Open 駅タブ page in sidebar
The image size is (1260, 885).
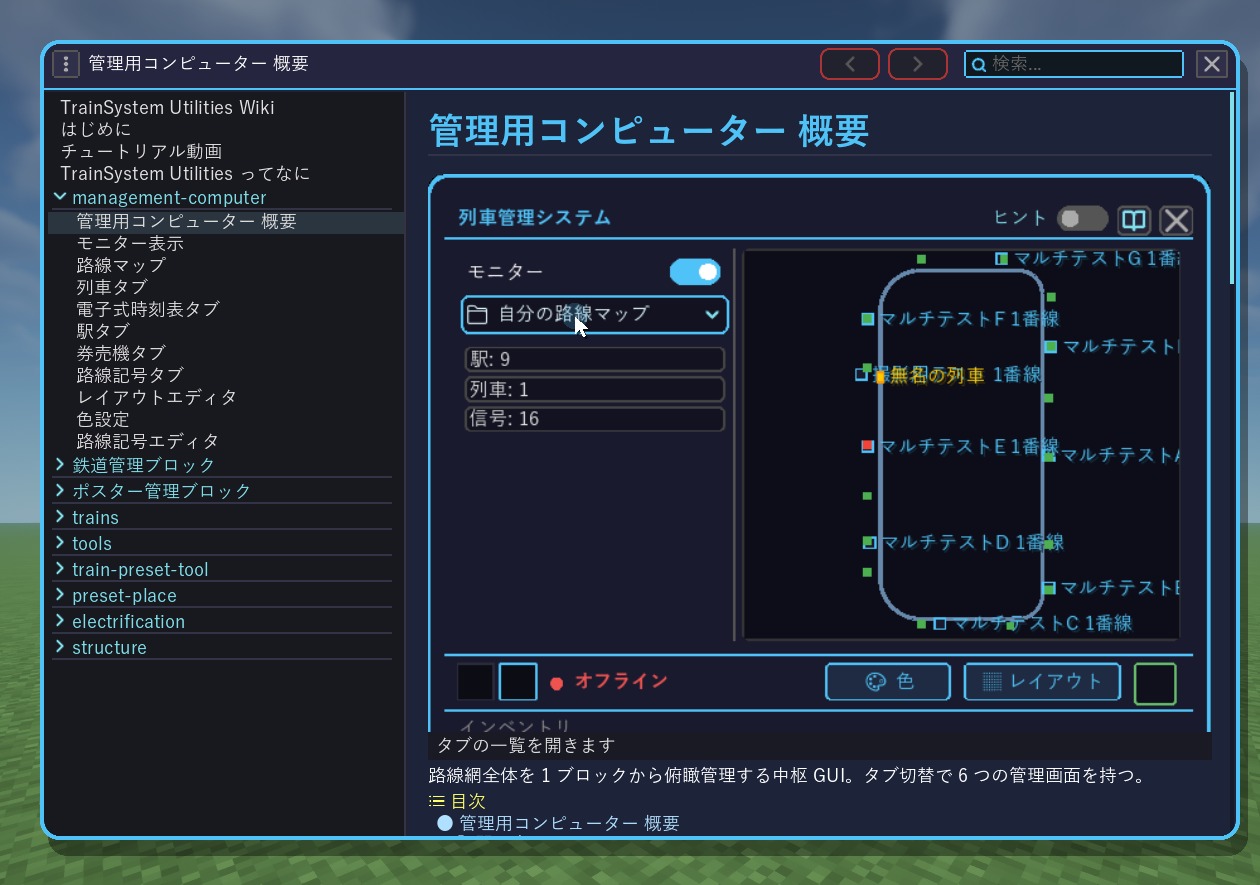[x=103, y=332]
